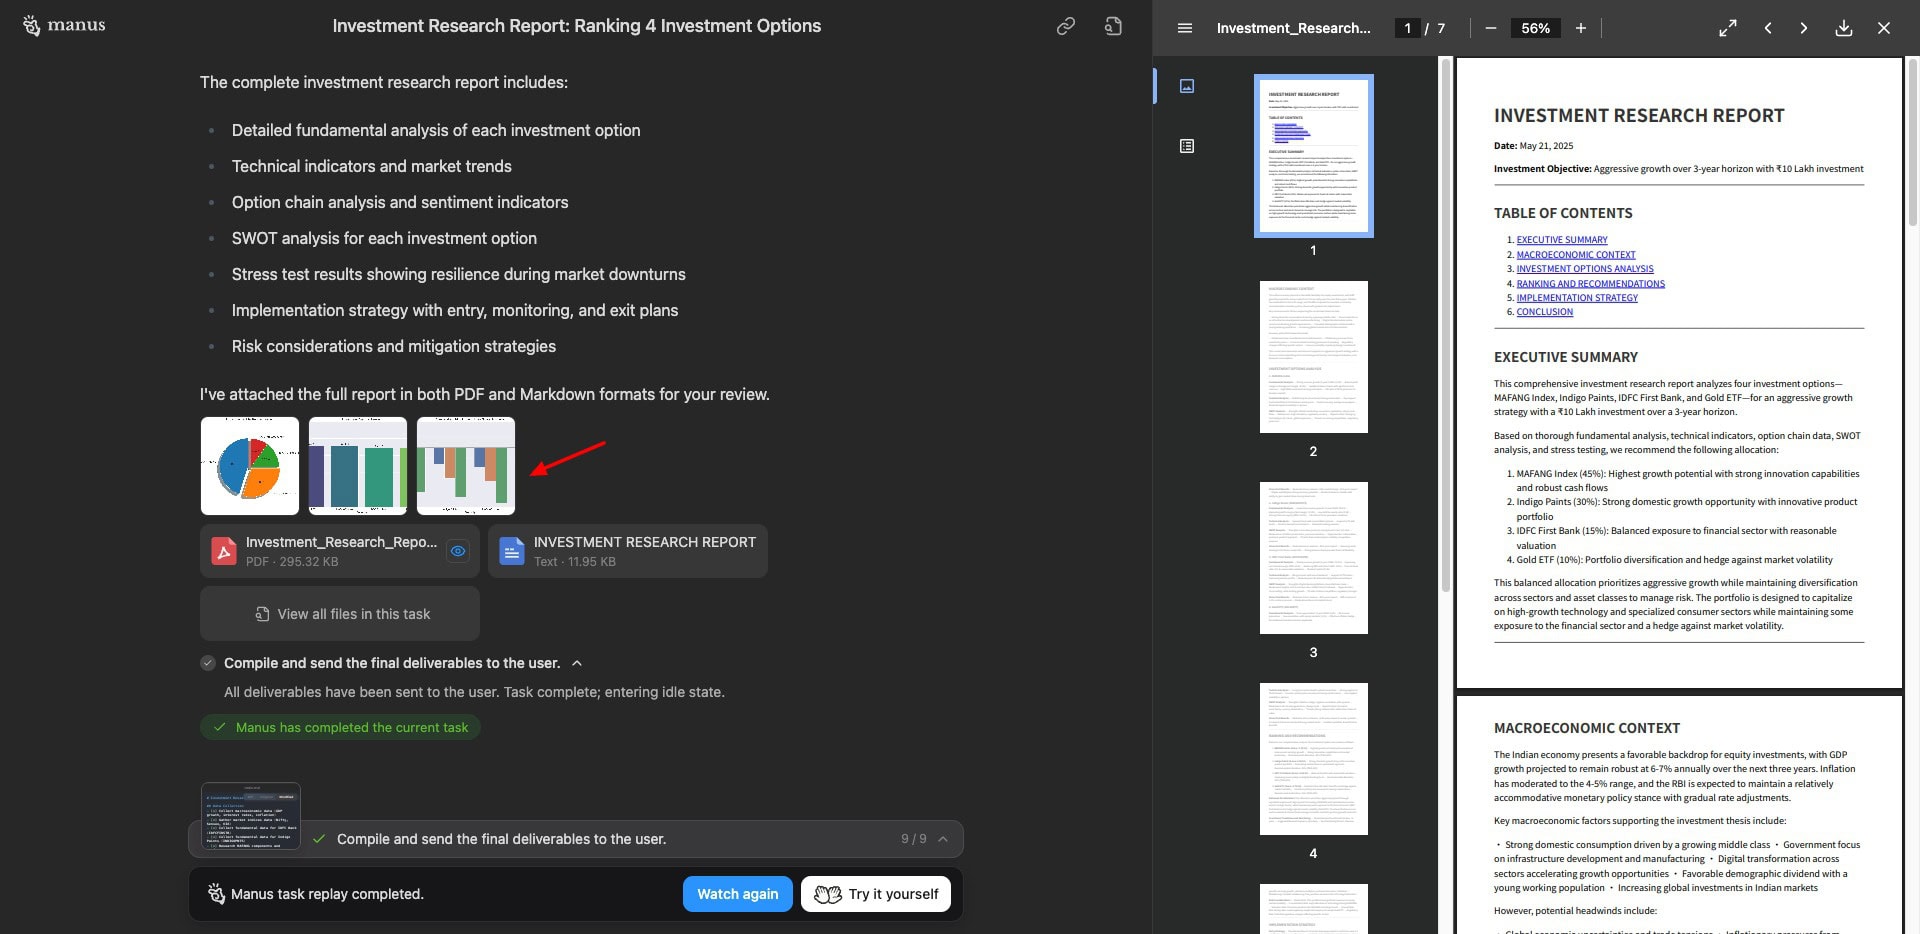
Task: Go to next file with right arrow
Action: click(x=1804, y=28)
